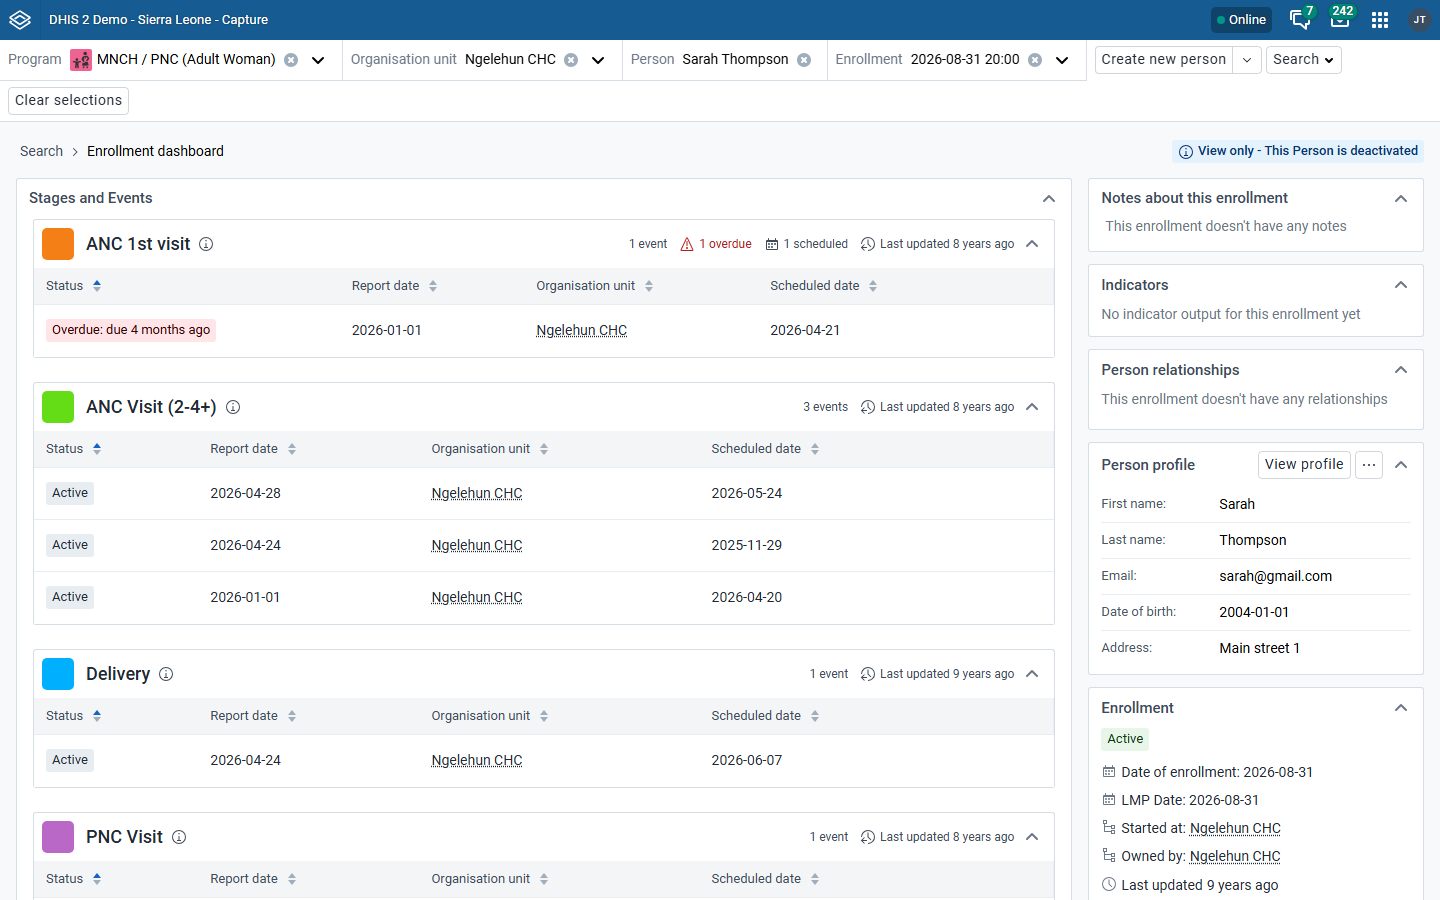
Task: Open the apps grid menu icon
Action: click(x=1380, y=20)
